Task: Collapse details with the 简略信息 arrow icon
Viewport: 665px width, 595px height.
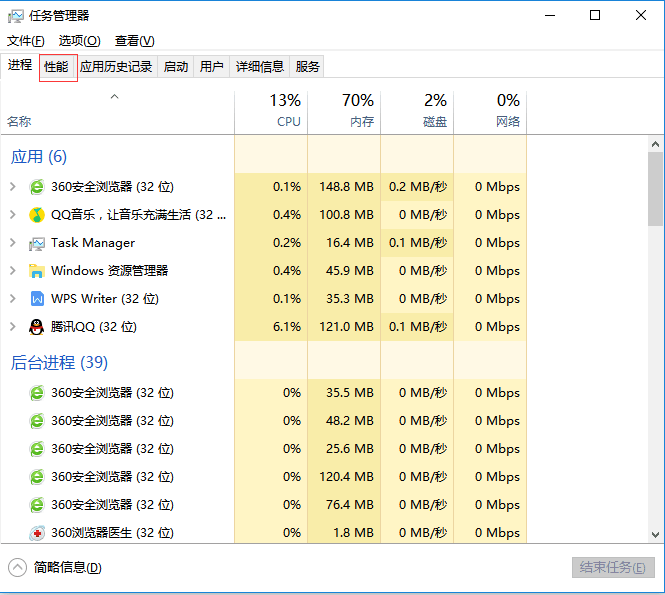Action: pos(17,567)
